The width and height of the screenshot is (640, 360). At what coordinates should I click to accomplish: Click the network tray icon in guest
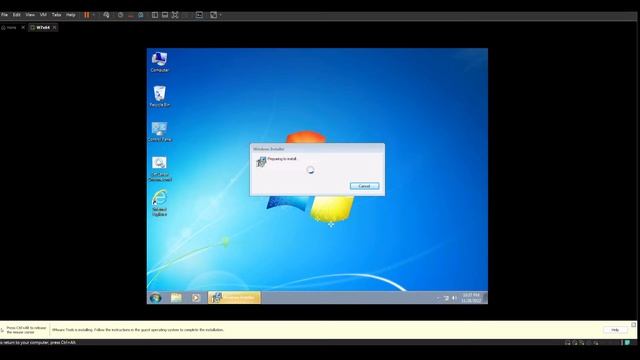(446, 298)
